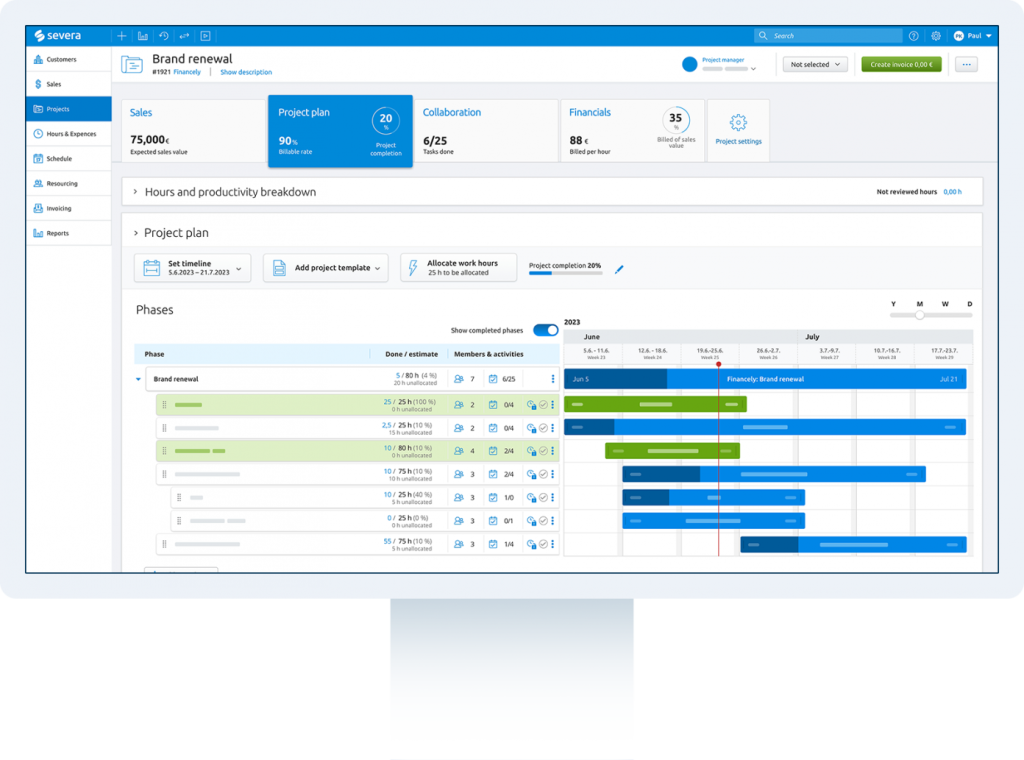Collapse the Brand renewal phase tree
1024x760 pixels.
[139, 380]
